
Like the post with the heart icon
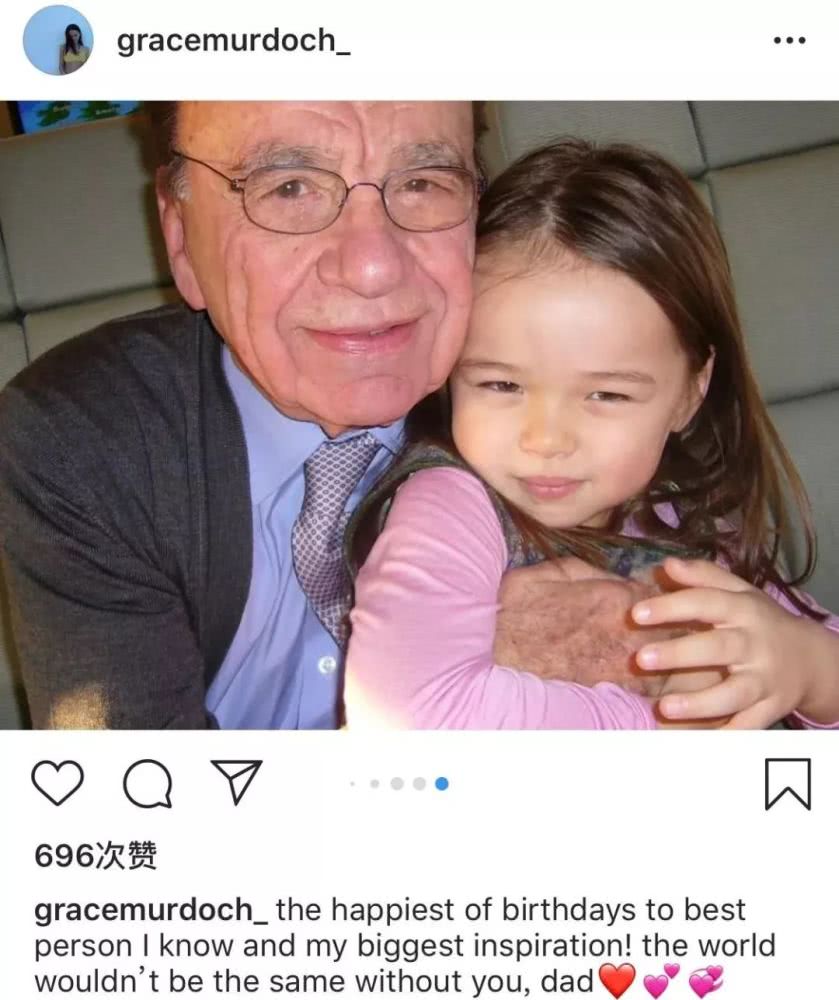tap(57, 783)
